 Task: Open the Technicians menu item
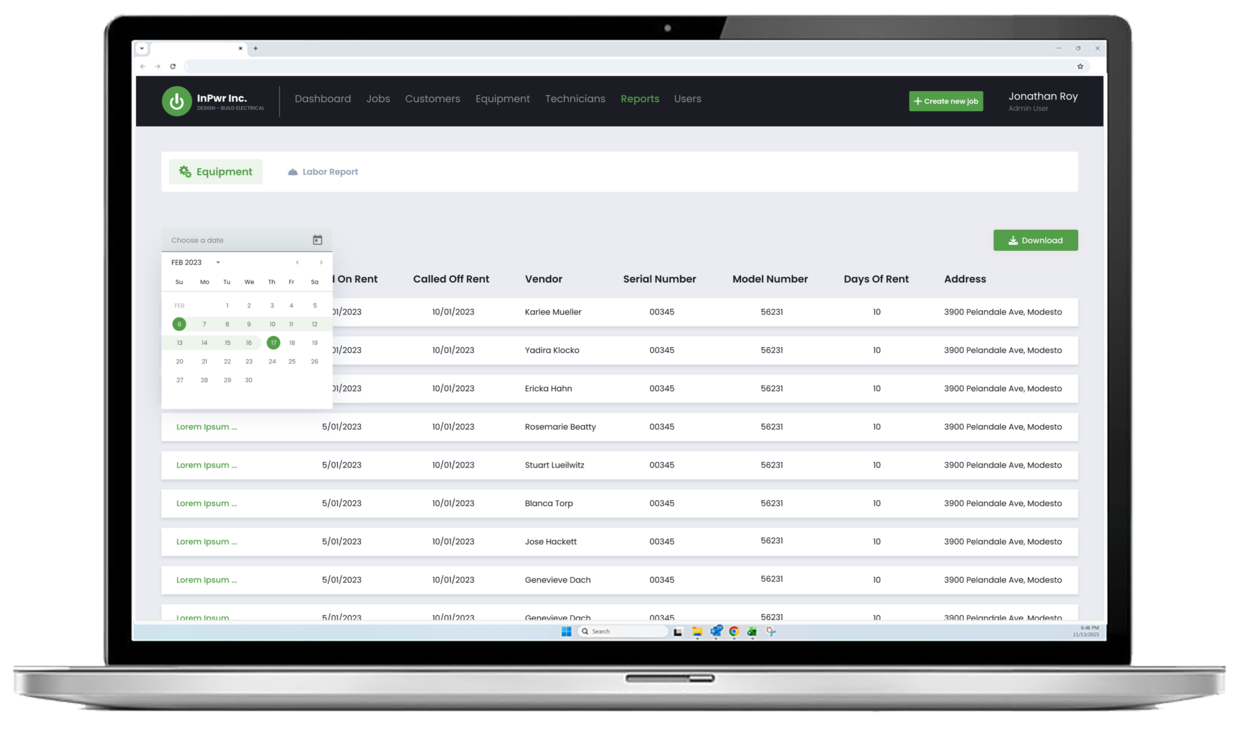(x=575, y=99)
